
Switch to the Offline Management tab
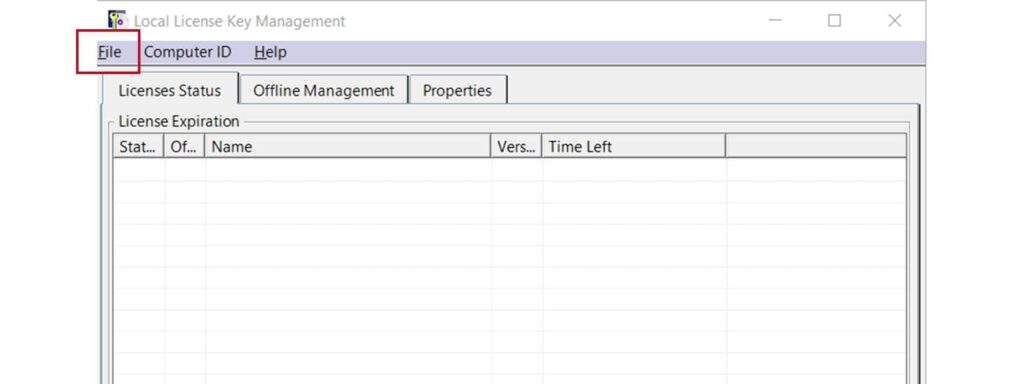click(x=324, y=90)
